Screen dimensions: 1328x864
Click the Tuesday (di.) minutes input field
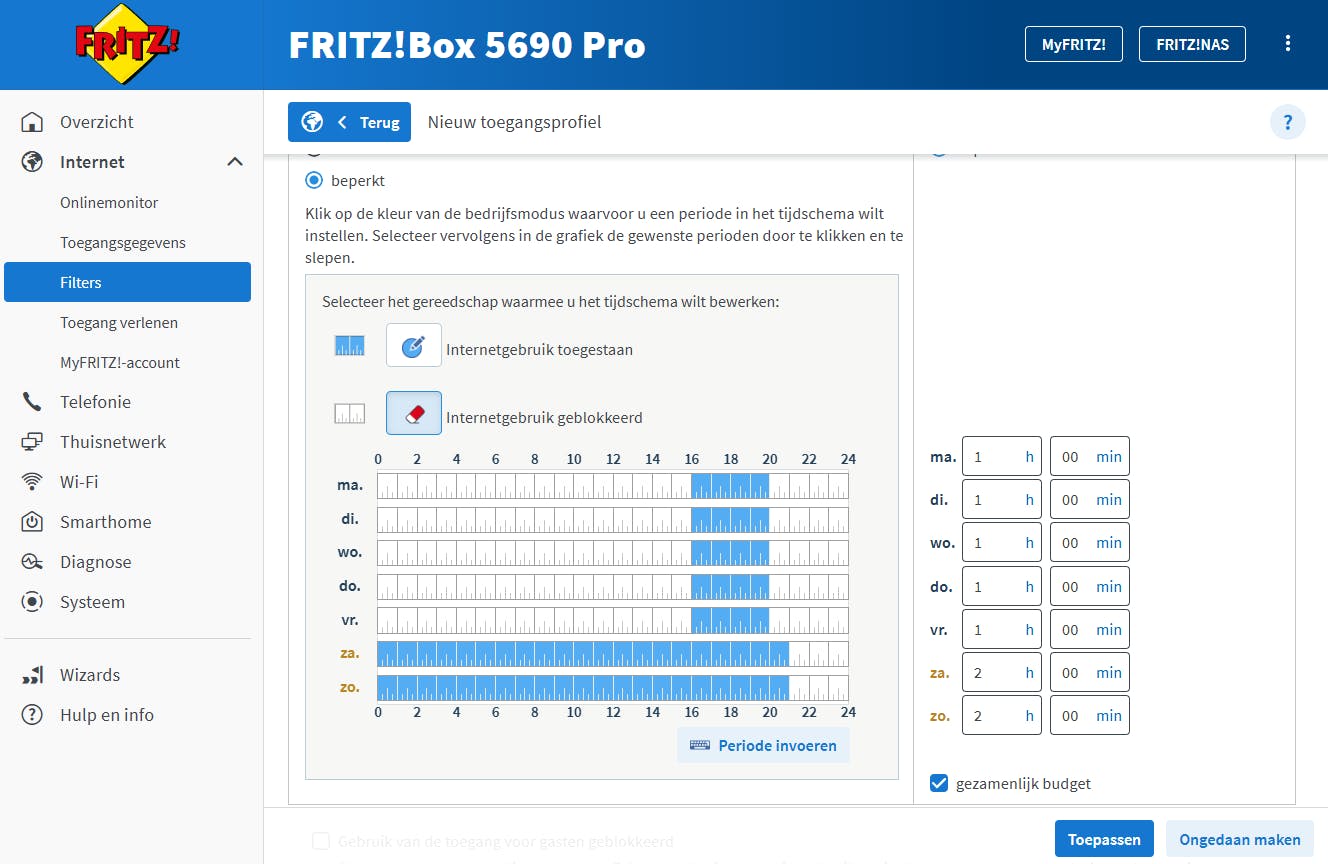(x=1090, y=500)
